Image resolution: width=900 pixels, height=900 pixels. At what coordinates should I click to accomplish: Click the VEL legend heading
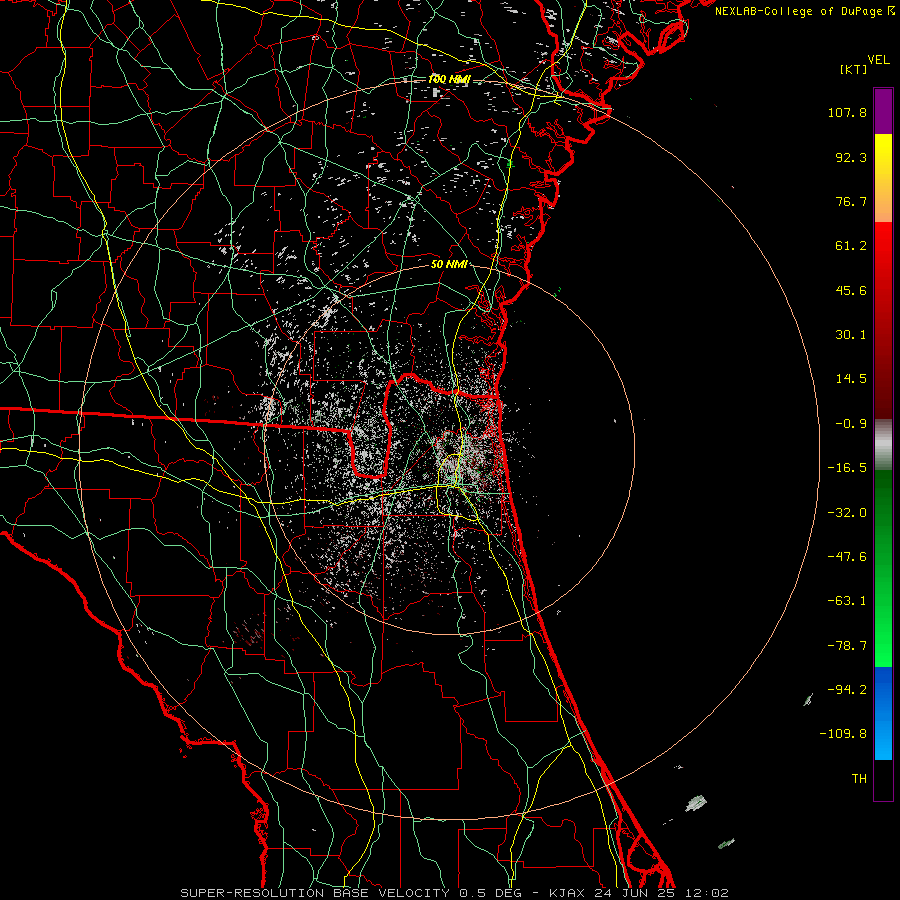click(x=878, y=59)
